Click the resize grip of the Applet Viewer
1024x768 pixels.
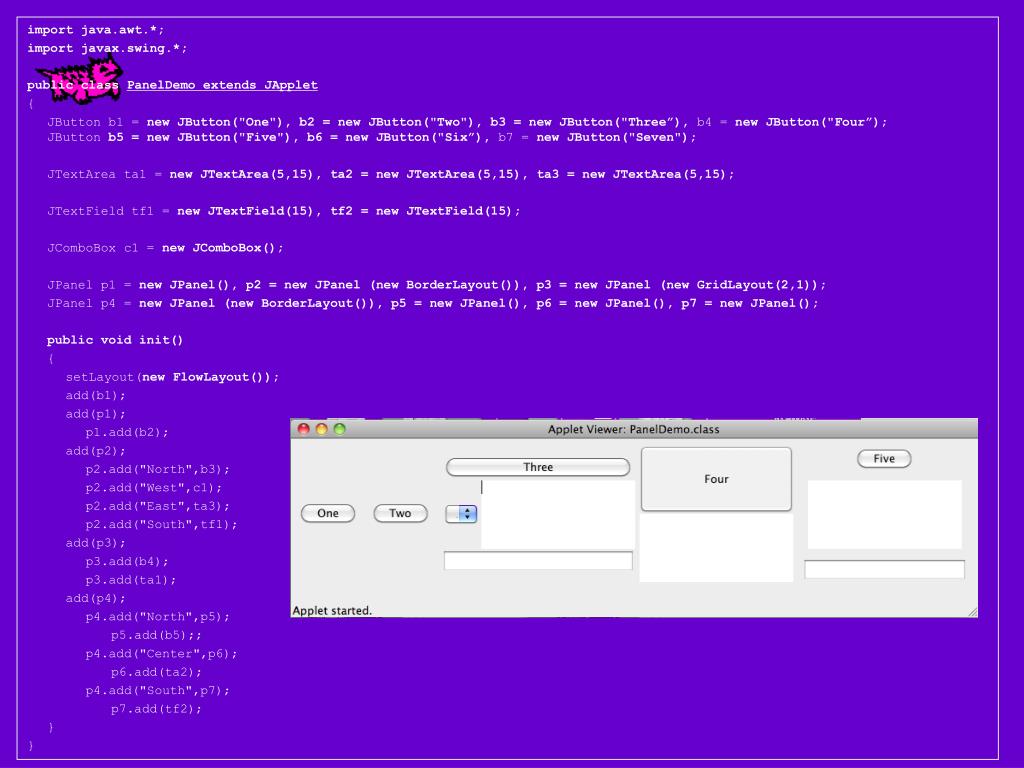[972, 612]
